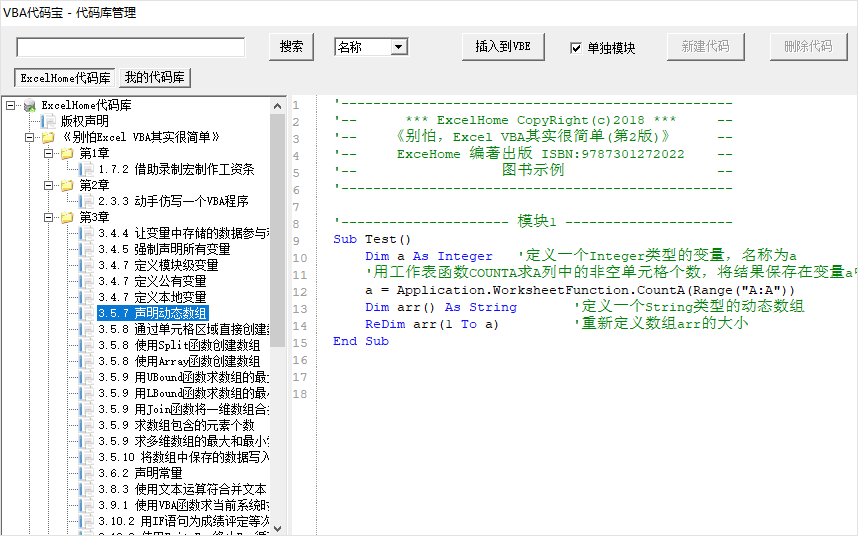Click the code icon for 3.5.8 通过单元格区域直接创建

click(x=86, y=329)
